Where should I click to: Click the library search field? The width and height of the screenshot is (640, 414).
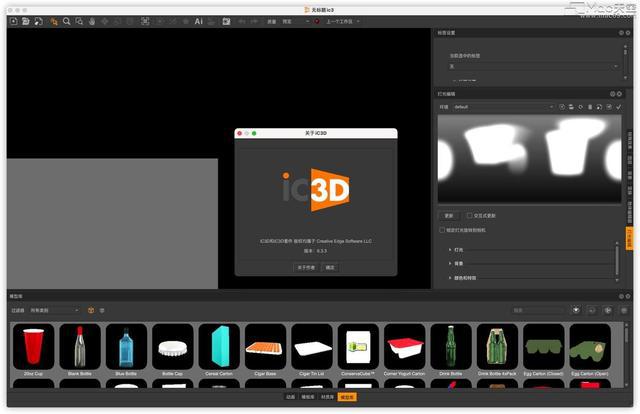click(539, 310)
